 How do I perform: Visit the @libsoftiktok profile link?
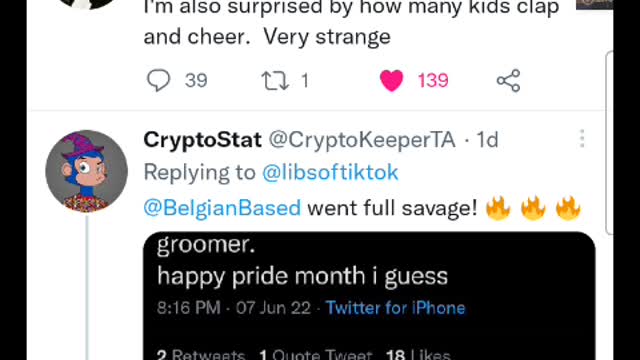[330, 172]
